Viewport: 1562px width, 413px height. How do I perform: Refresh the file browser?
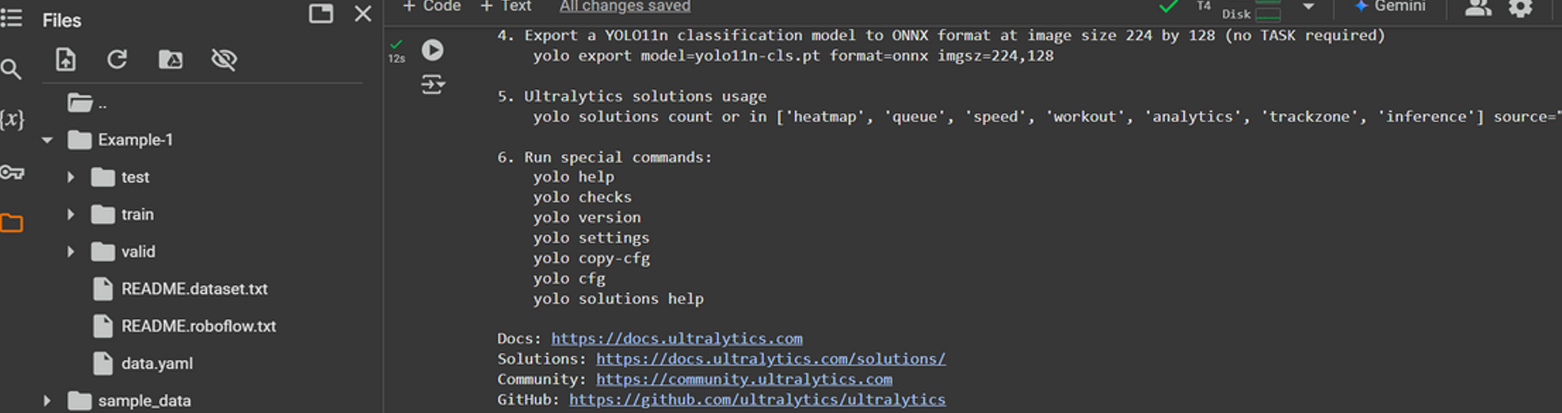coord(117,60)
